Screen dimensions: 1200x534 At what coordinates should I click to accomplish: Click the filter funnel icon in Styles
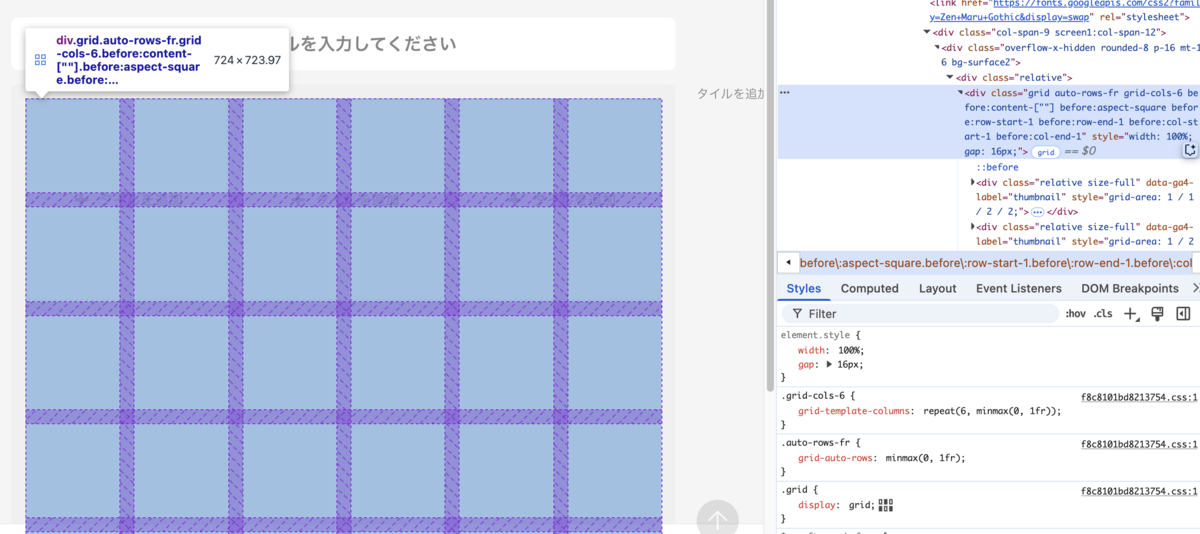(x=797, y=314)
